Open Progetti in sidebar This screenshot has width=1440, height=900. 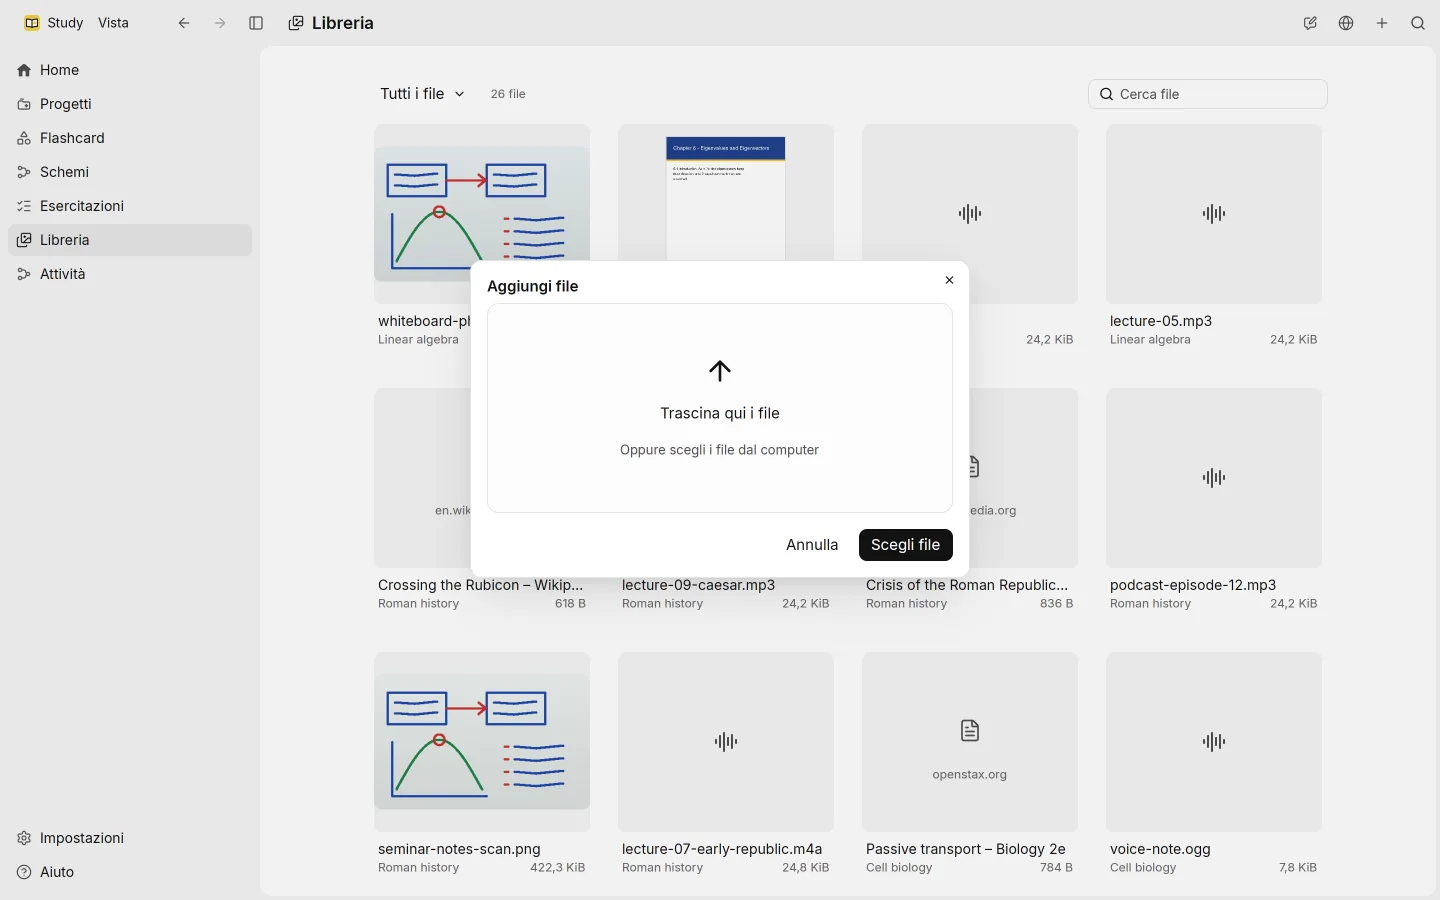click(130, 104)
